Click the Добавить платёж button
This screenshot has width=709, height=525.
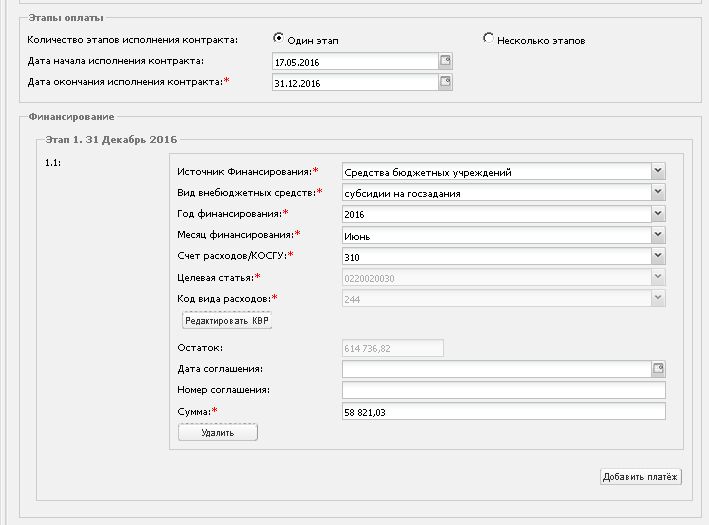(x=640, y=477)
